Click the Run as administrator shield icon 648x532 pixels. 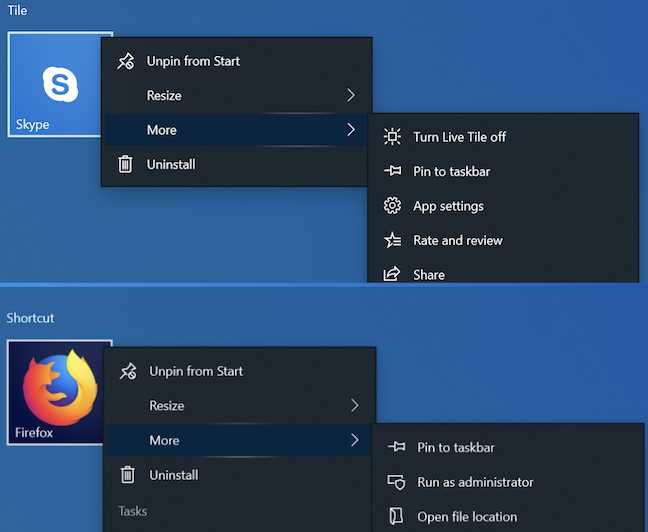click(396, 482)
